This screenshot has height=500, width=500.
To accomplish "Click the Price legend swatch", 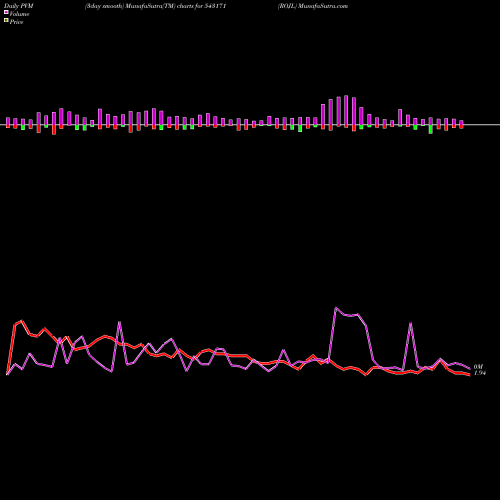I will [6, 21].
